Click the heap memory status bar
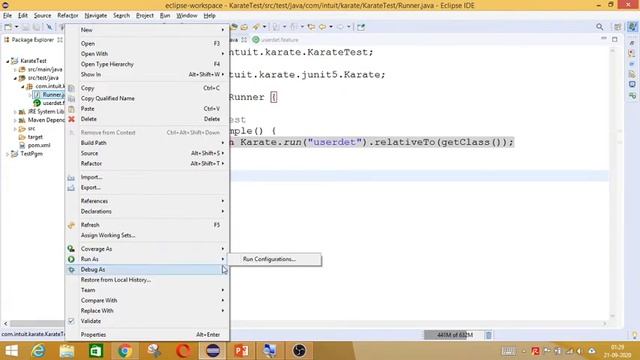 (x=454, y=335)
